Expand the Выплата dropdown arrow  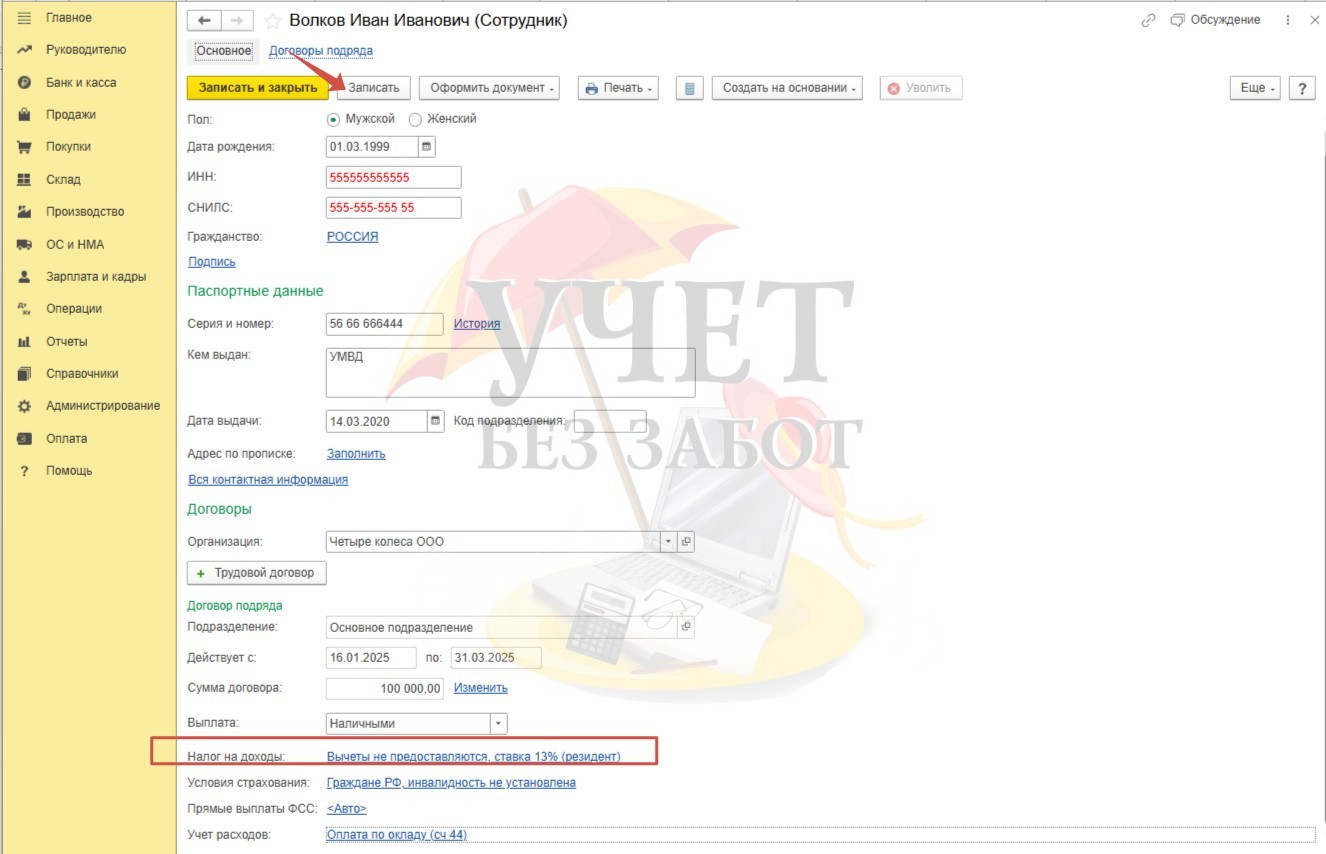pos(499,723)
